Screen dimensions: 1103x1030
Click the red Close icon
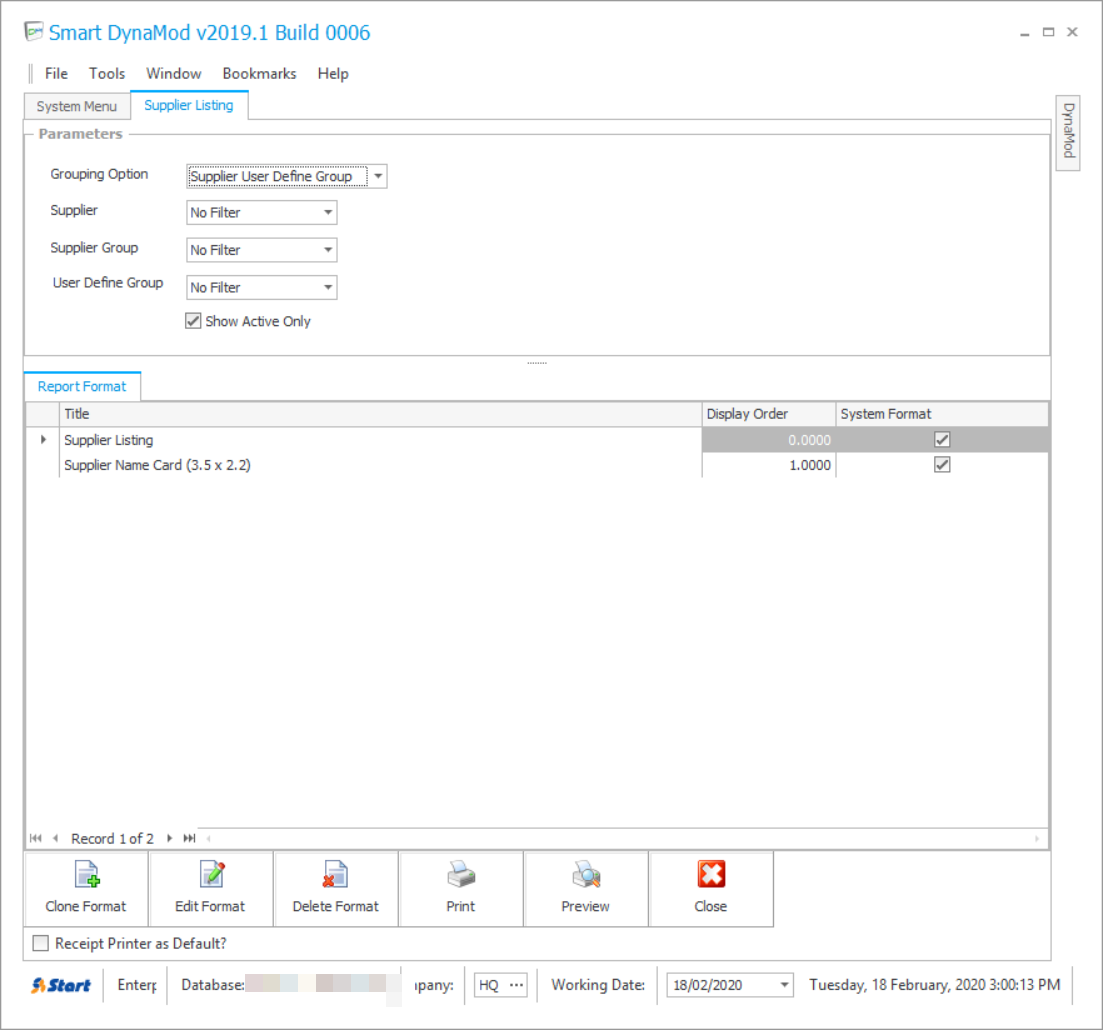(711, 874)
